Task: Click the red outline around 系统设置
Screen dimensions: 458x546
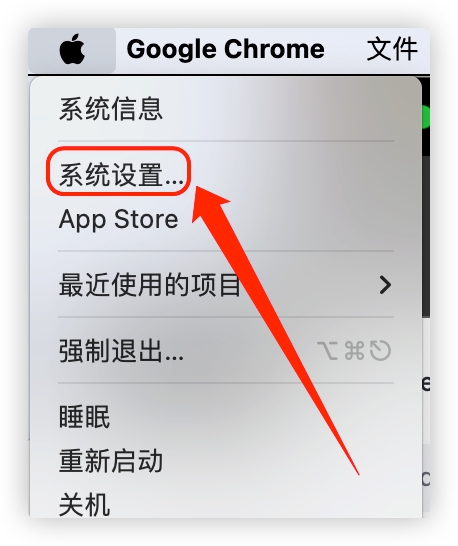Action: [x=118, y=171]
